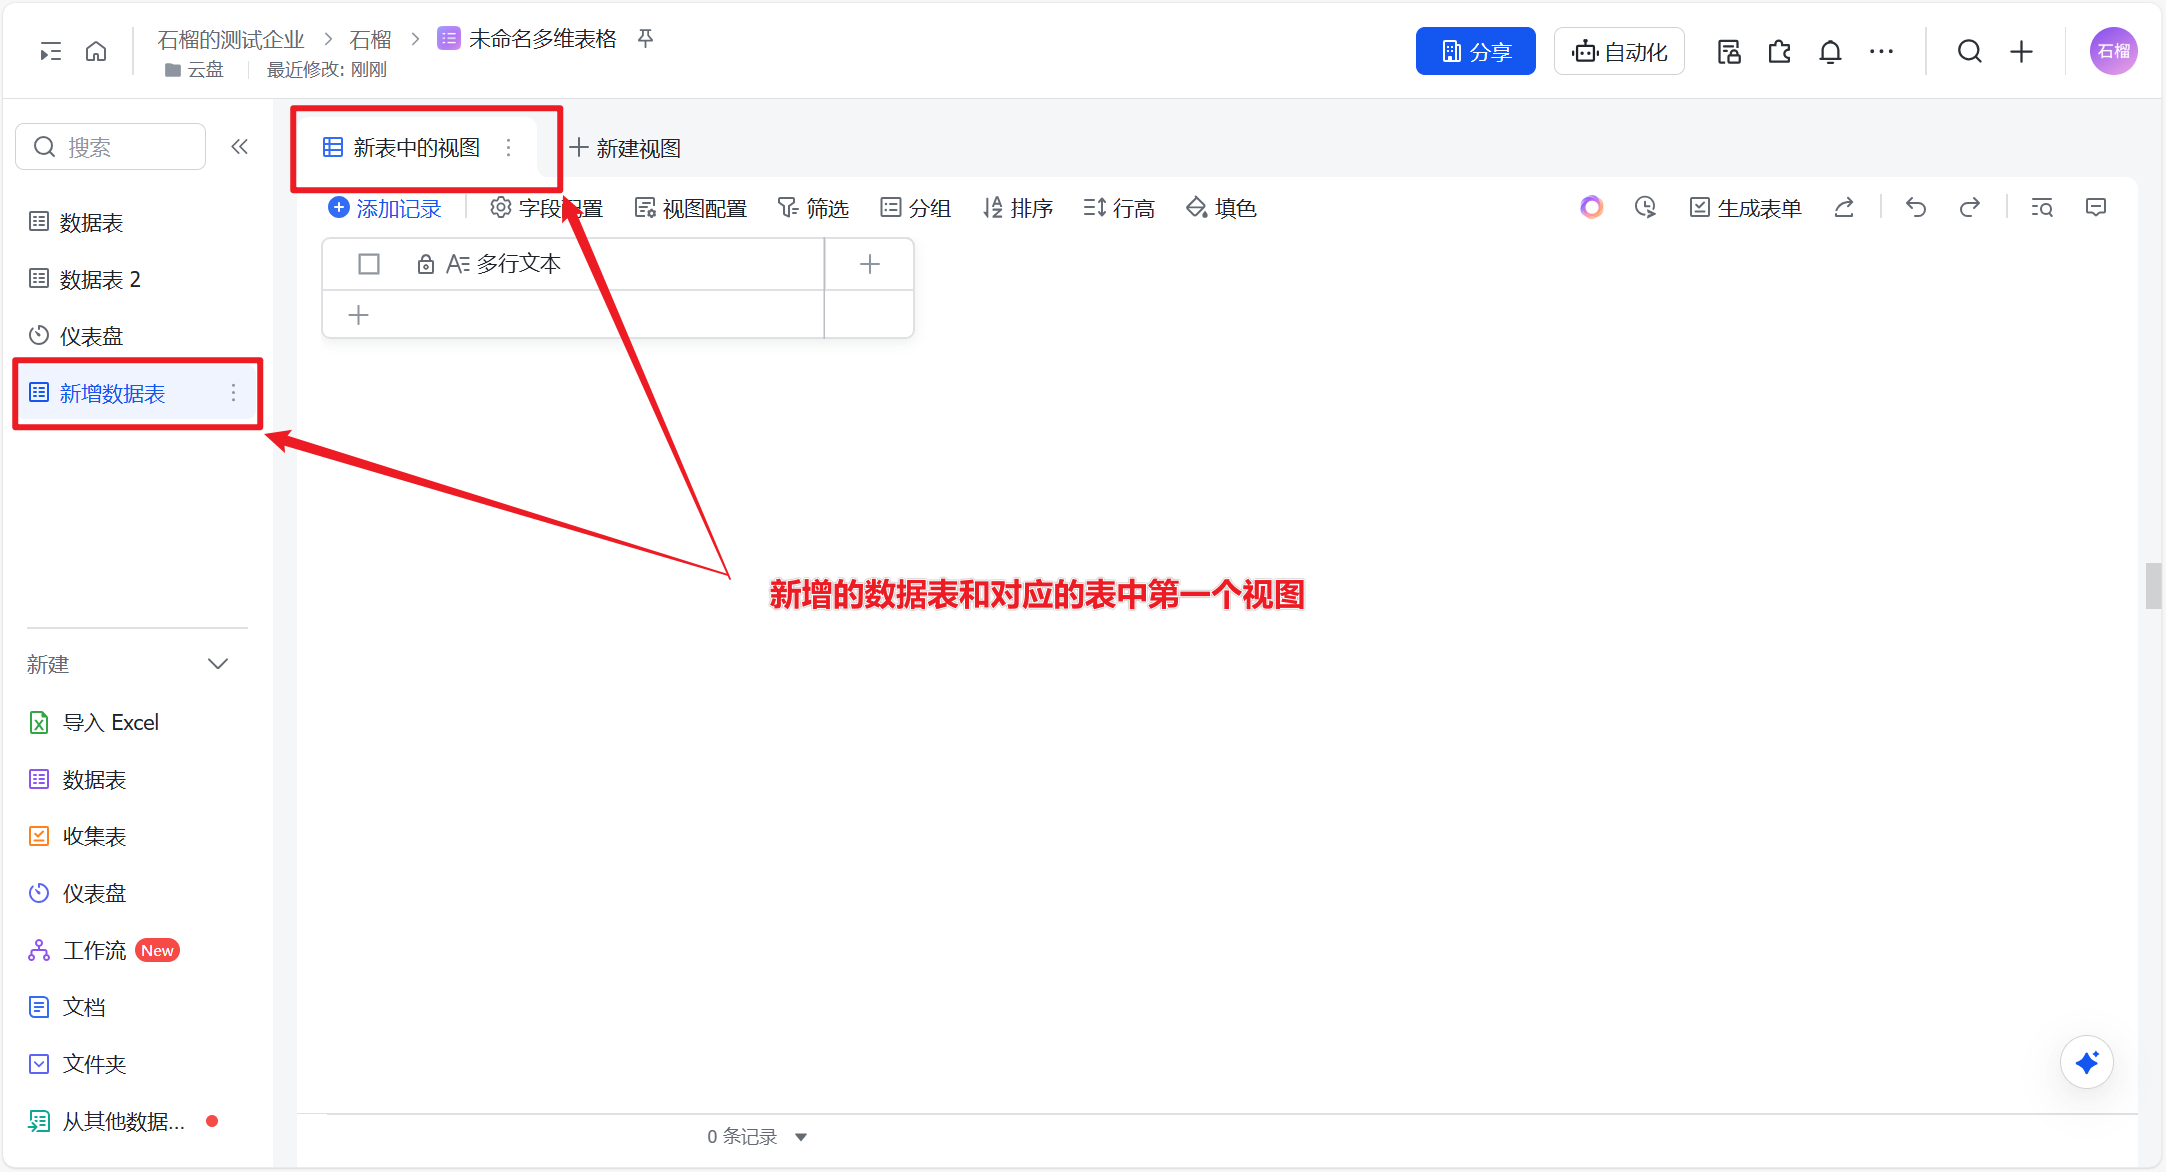
Task: Open the 0 条记录 dropdown arrow
Action: [x=801, y=1137]
